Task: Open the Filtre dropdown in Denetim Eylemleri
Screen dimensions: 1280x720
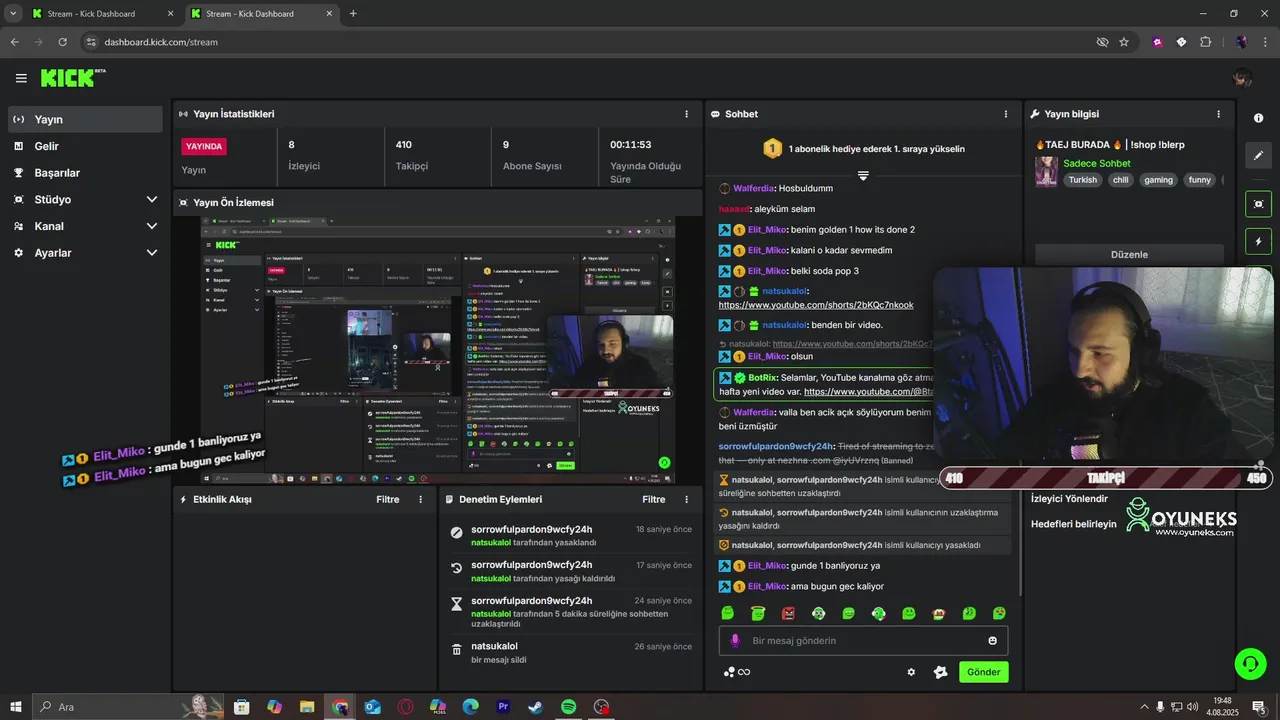Action: [653, 499]
